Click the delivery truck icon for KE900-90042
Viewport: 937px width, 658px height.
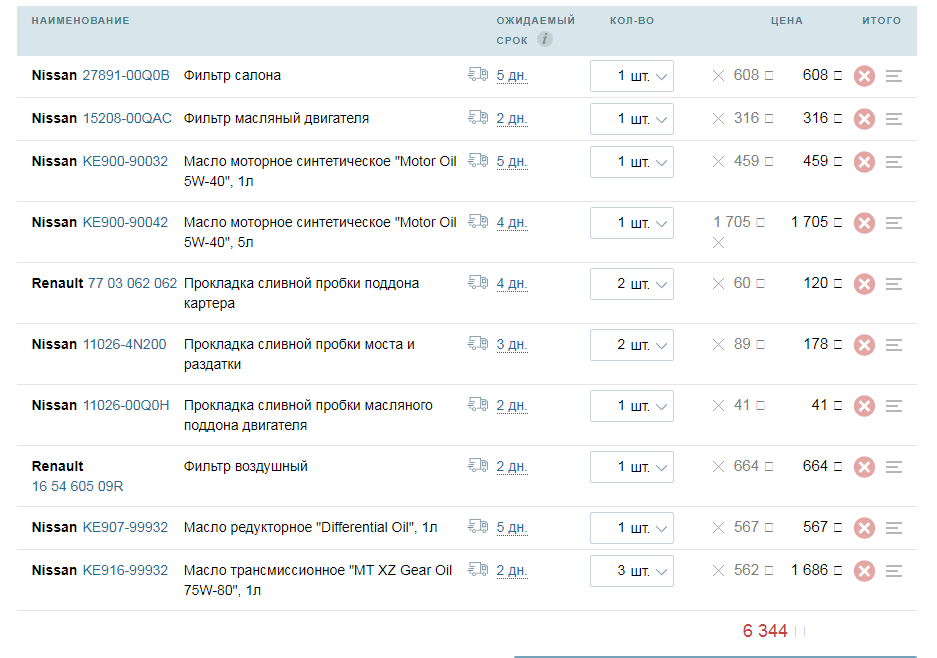[x=478, y=221]
